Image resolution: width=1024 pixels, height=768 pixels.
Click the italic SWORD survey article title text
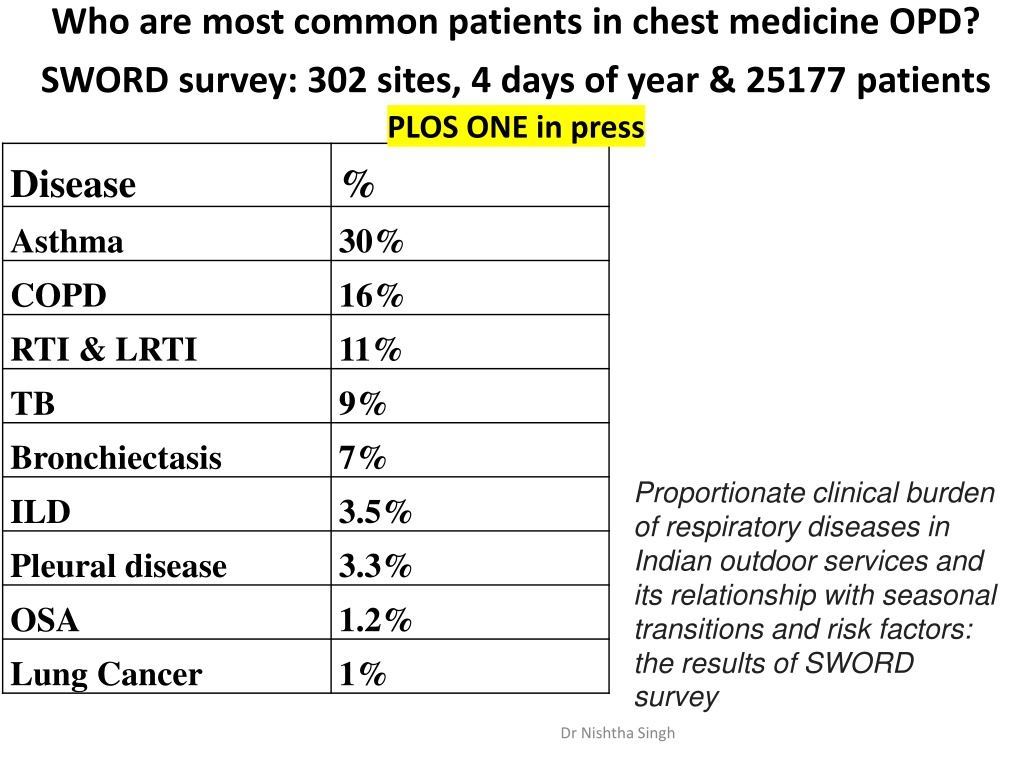816,594
